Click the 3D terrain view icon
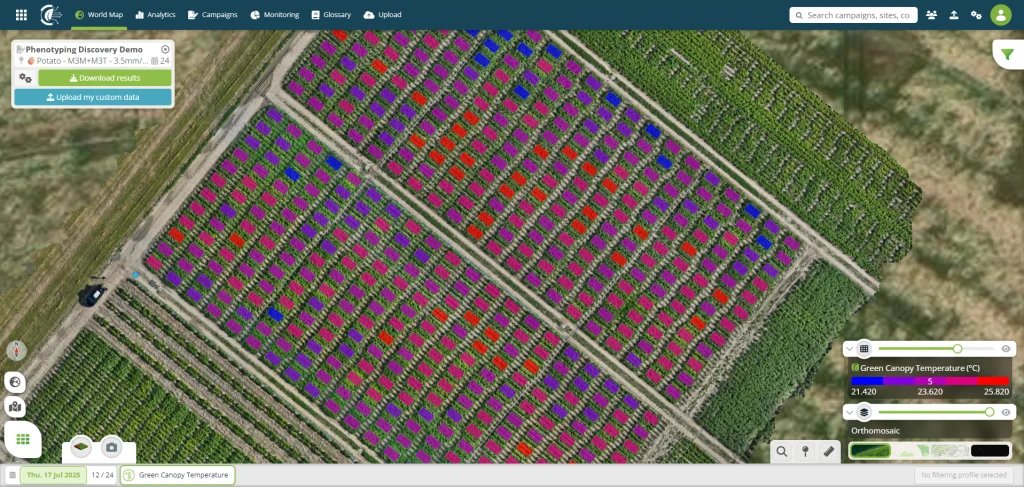 81,447
